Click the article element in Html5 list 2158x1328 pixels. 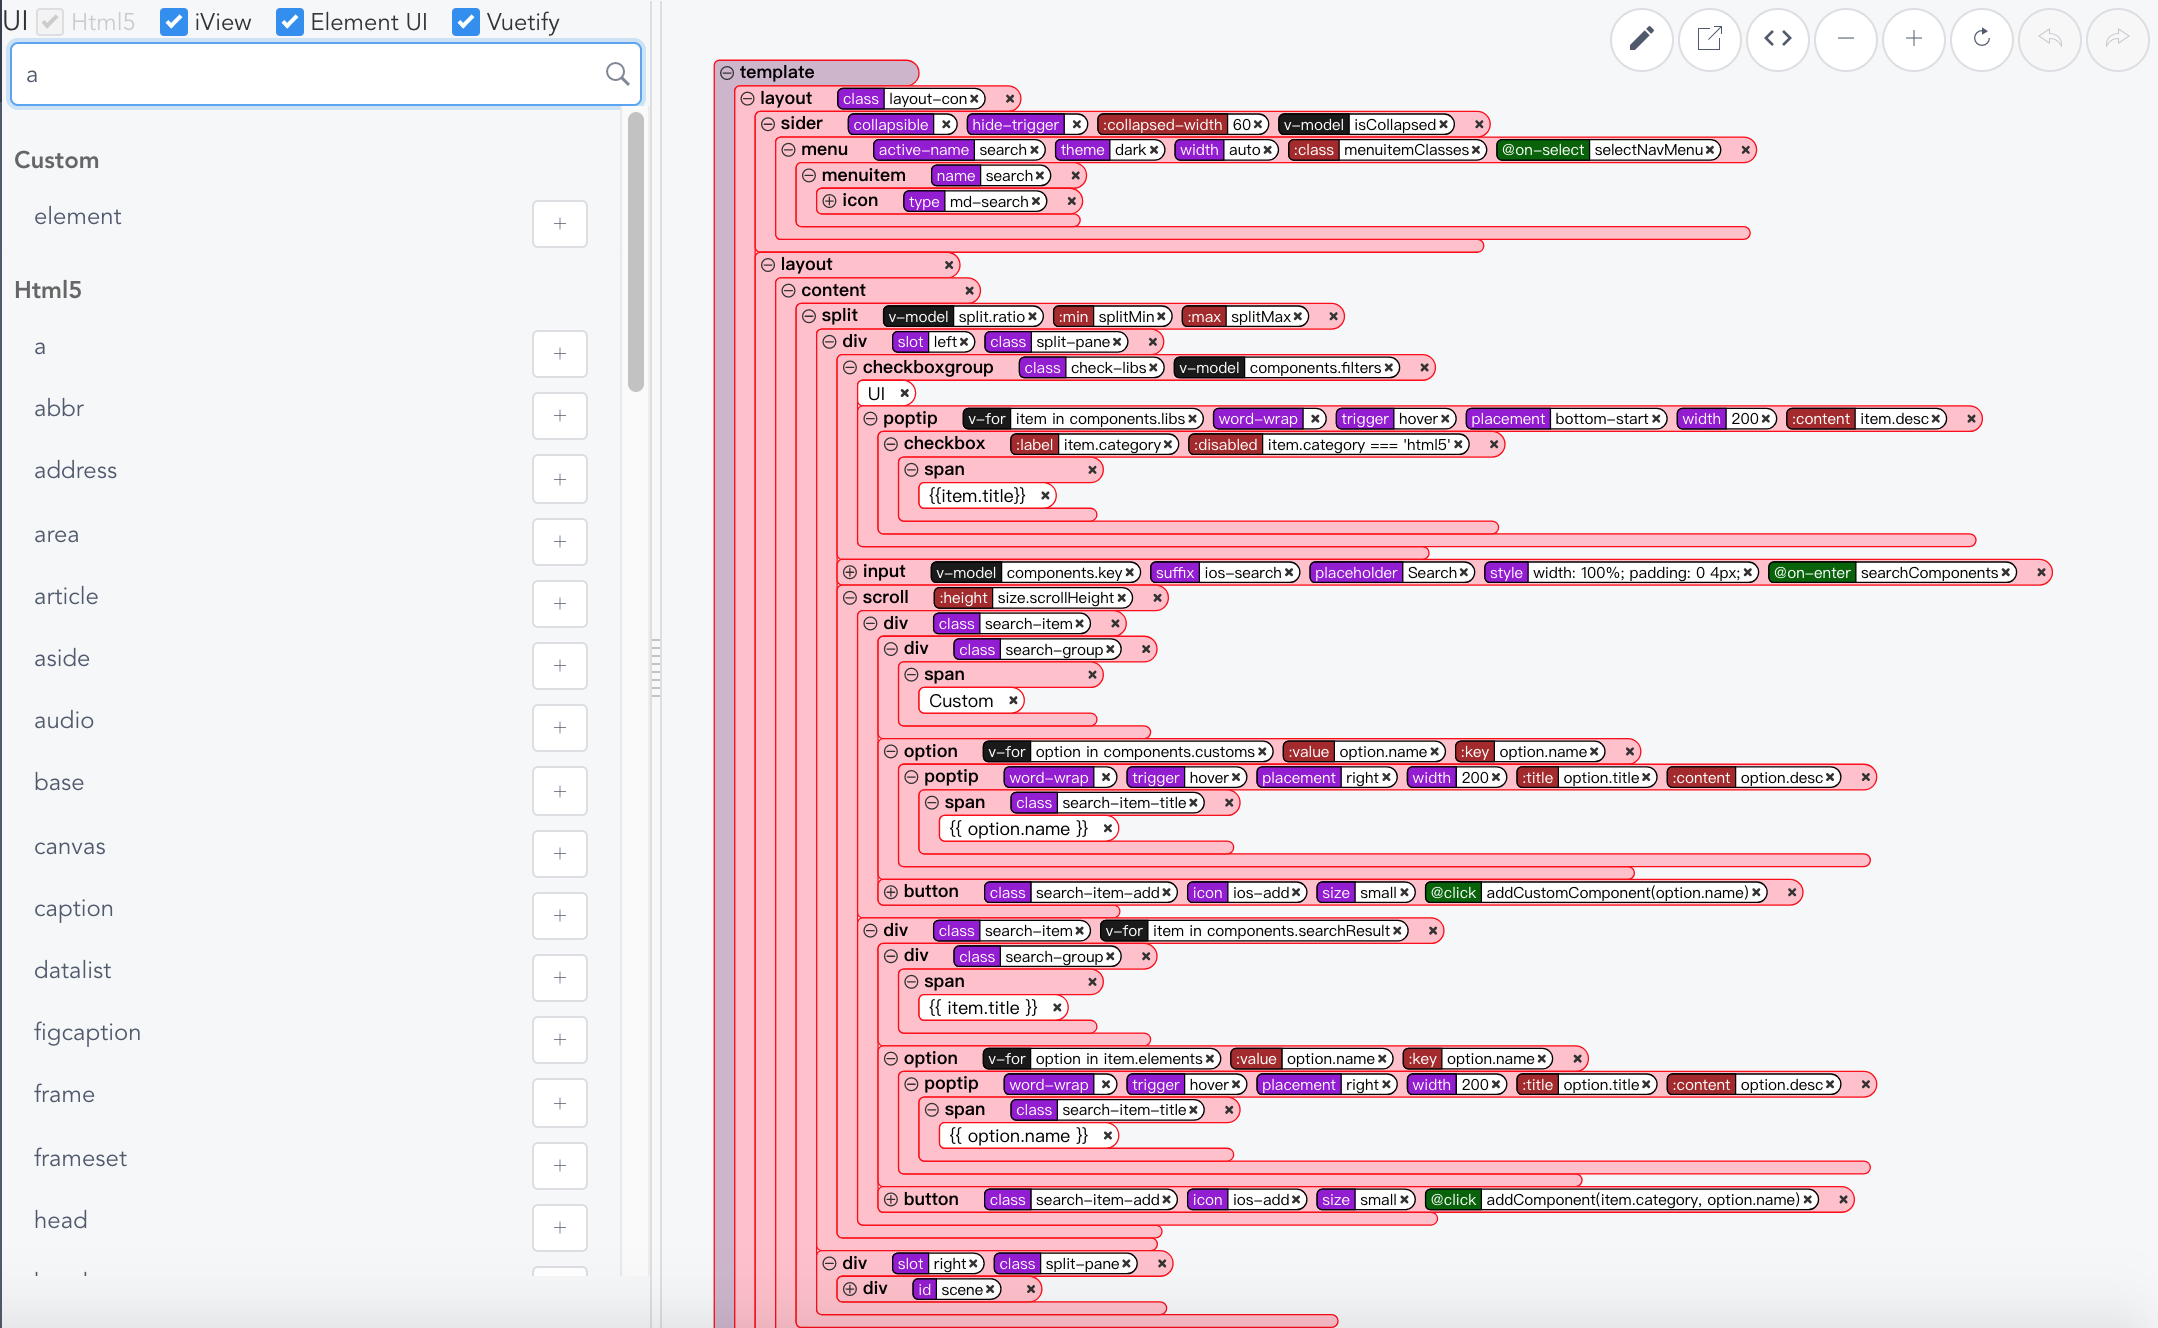coord(66,596)
